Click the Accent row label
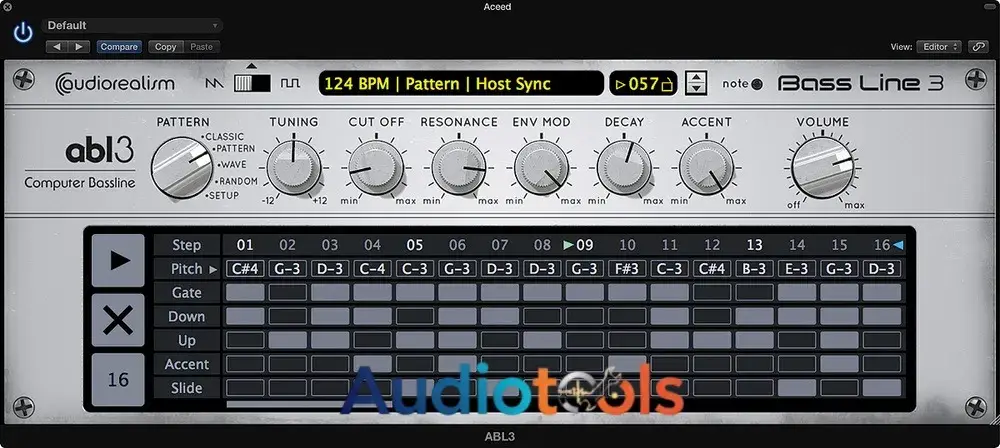Viewport: 1000px width, 448px height. 187,364
